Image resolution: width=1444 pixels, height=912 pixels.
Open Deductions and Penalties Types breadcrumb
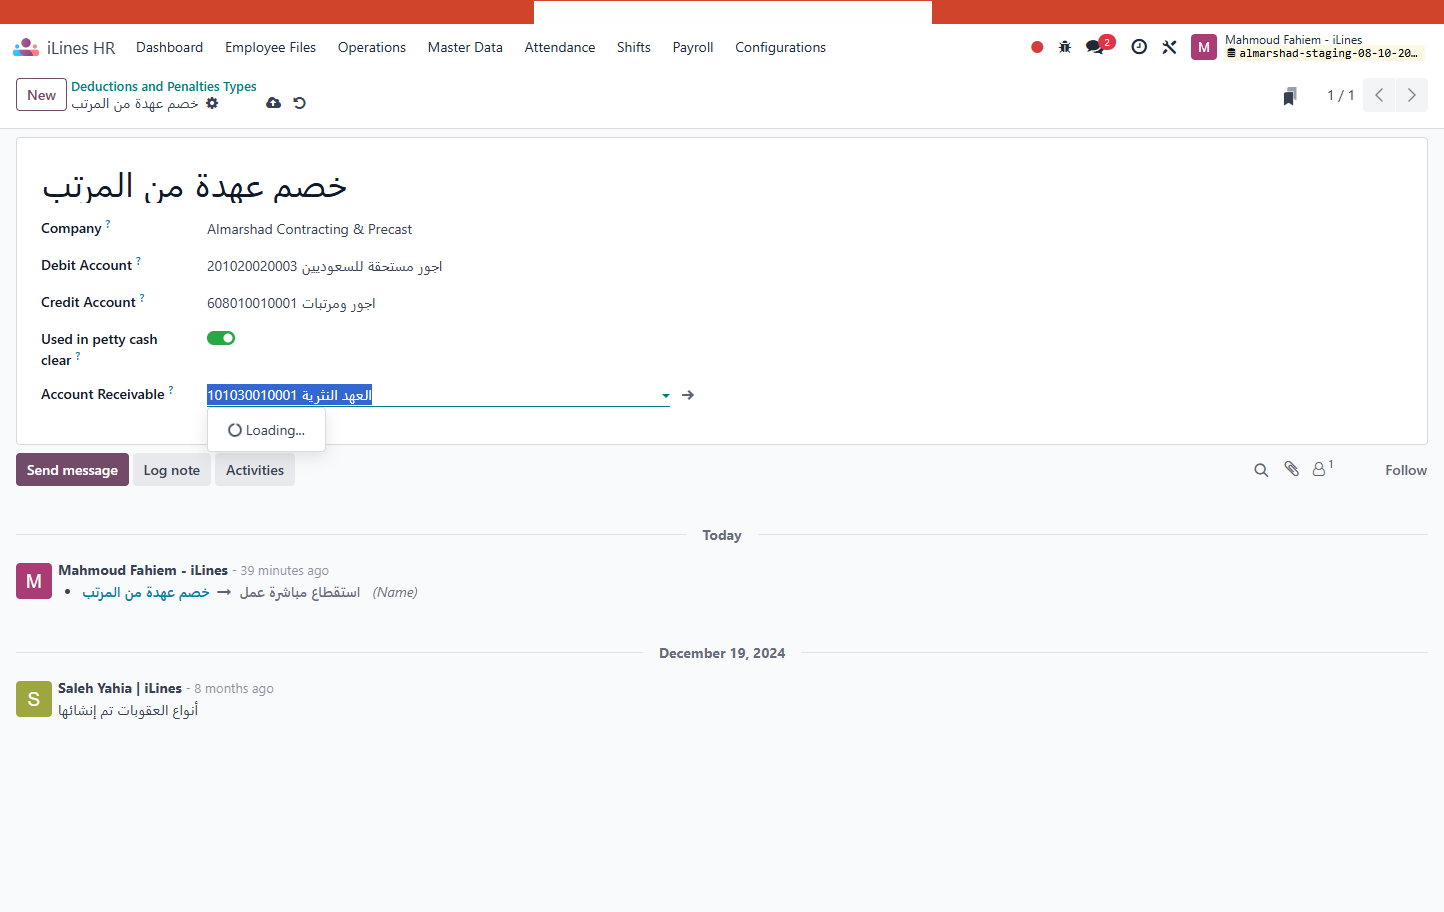click(x=164, y=86)
